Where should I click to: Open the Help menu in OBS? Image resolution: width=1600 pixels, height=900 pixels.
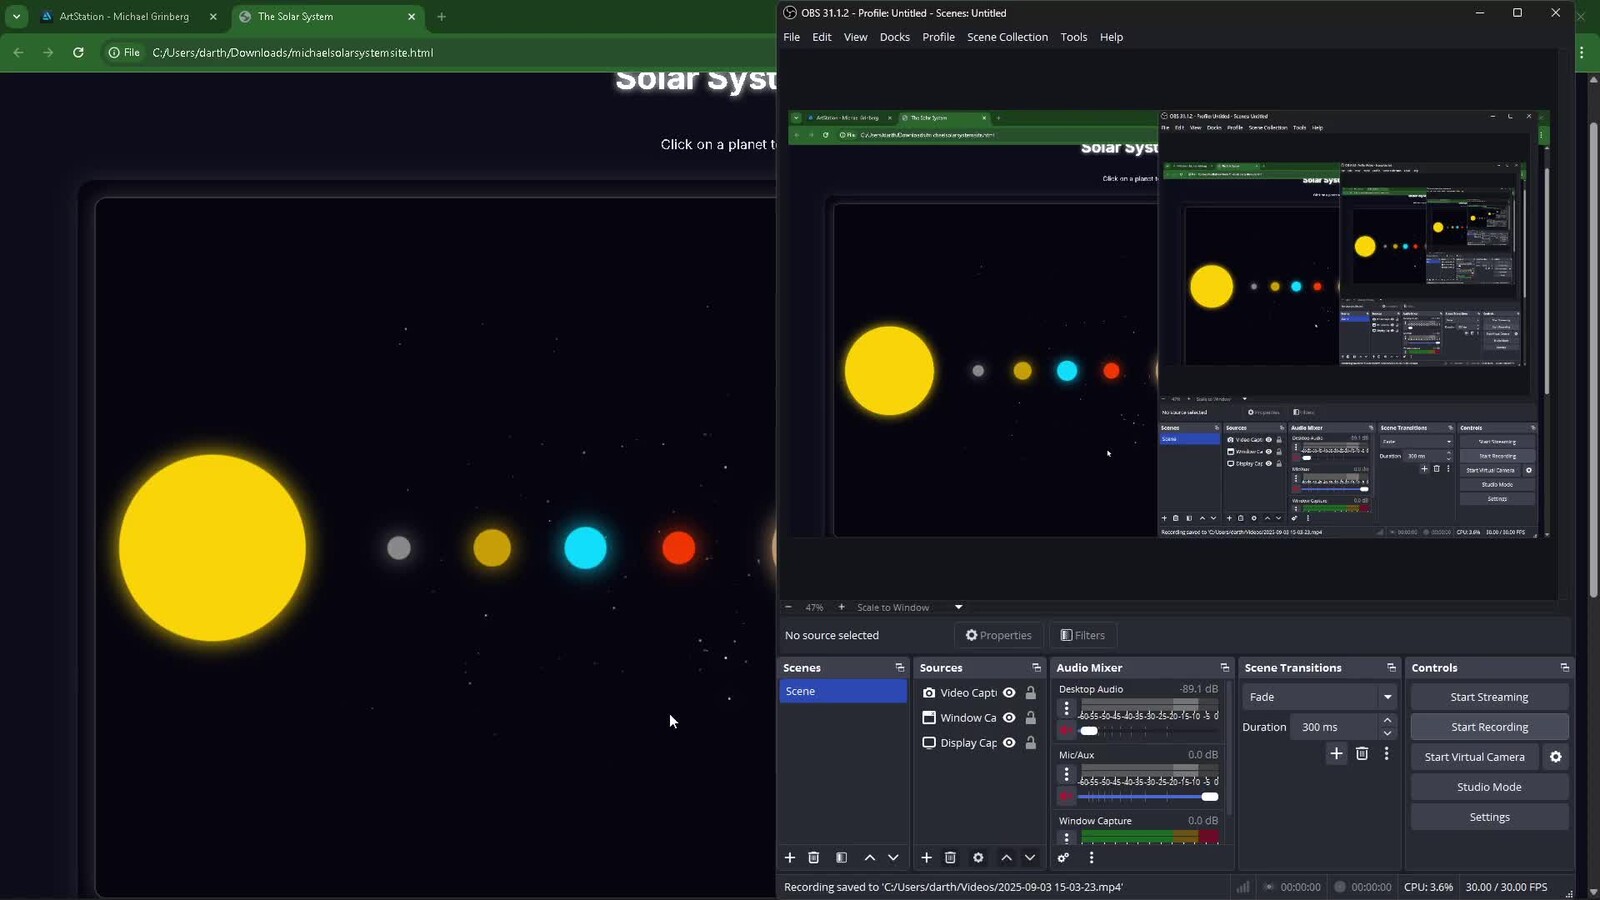coord(1112,37)
